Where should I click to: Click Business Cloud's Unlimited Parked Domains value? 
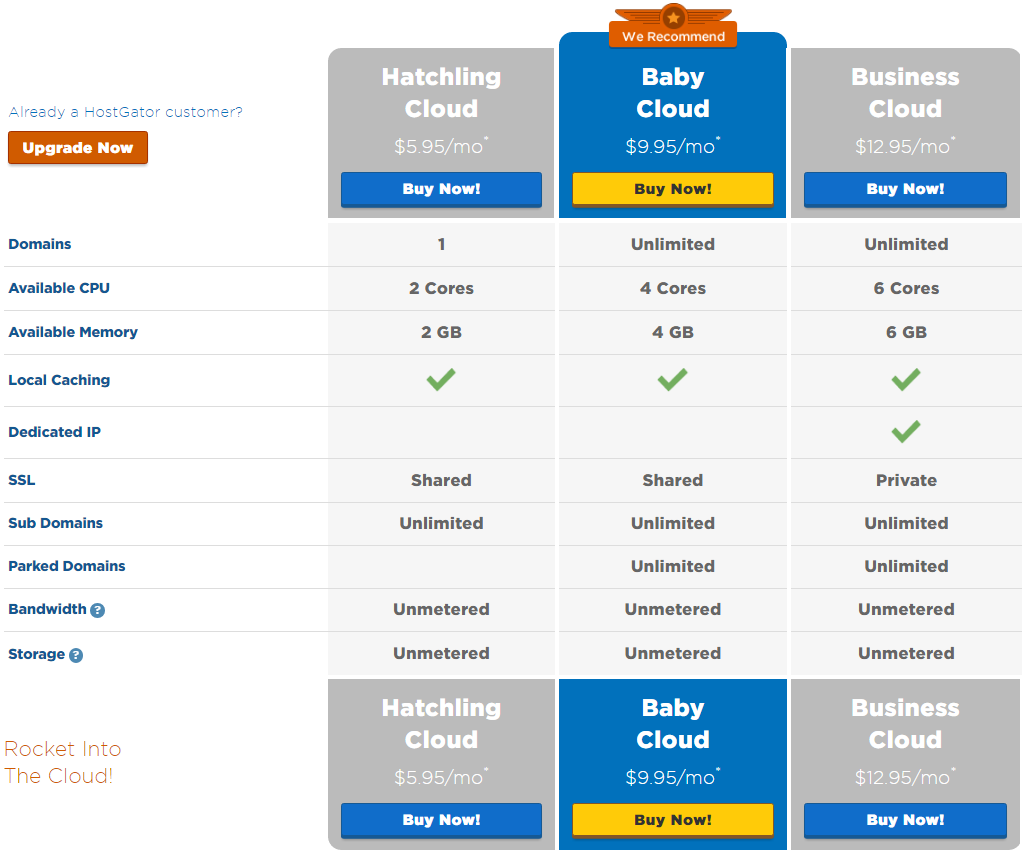coord(906,567)
